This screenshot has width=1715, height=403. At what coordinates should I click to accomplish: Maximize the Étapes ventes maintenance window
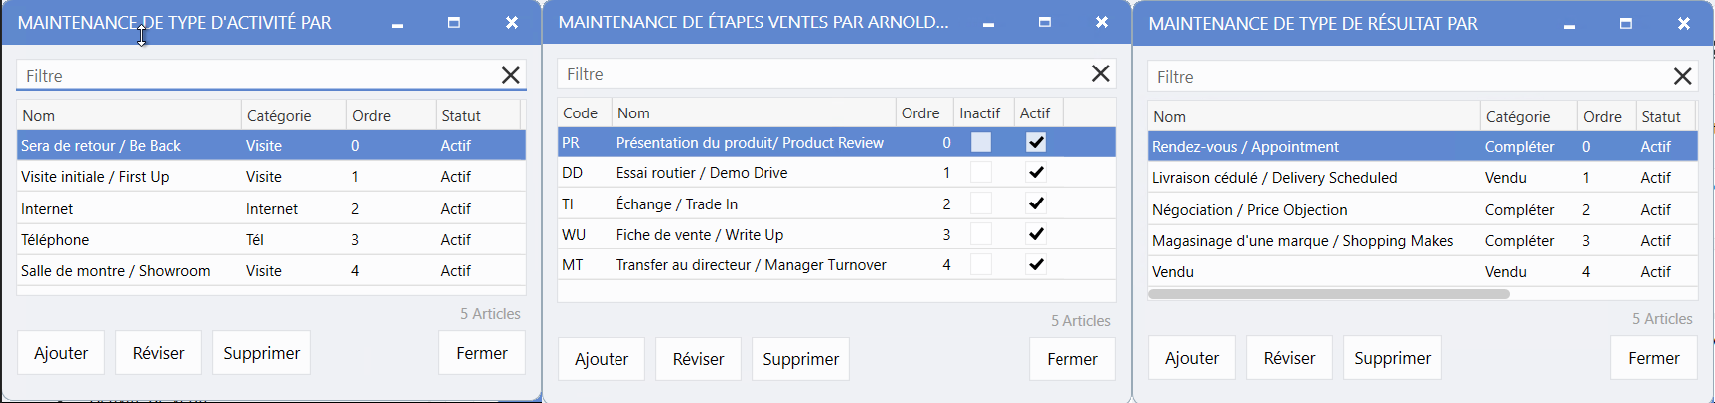click(1045, 23)
